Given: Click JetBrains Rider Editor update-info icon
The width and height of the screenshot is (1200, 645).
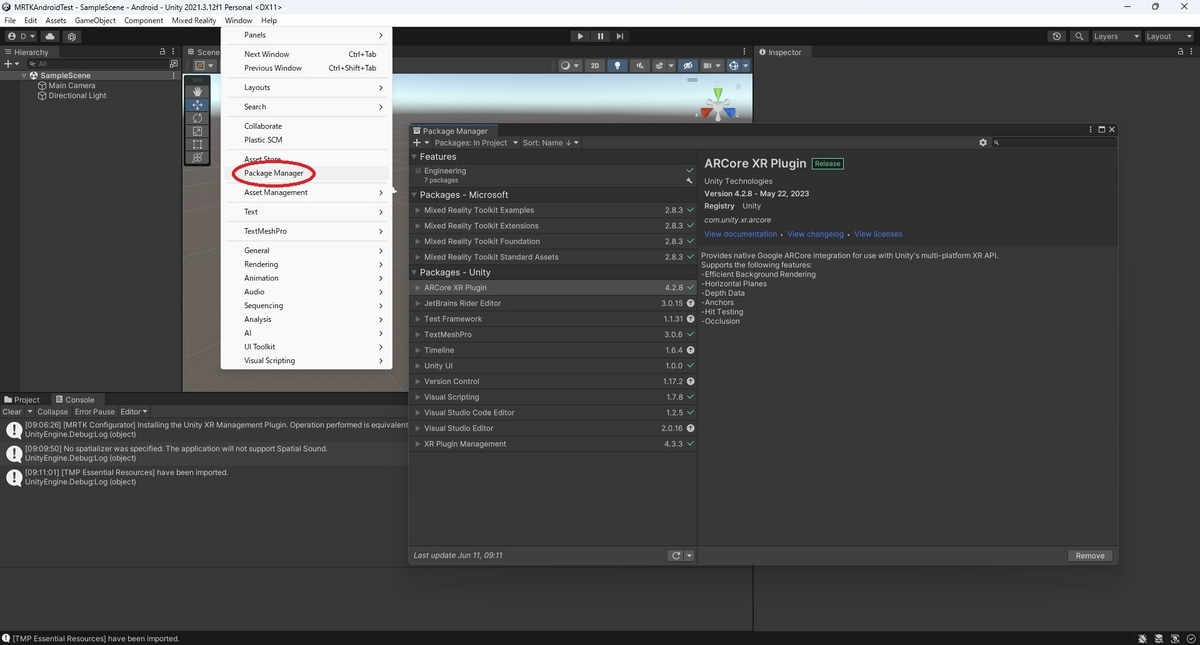Looking at the screenshot, I should point(690,303).
